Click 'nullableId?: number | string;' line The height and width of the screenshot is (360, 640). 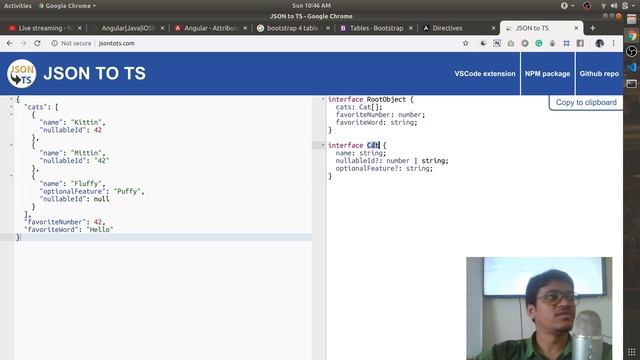pyautogui.click(x=392, y=161)
